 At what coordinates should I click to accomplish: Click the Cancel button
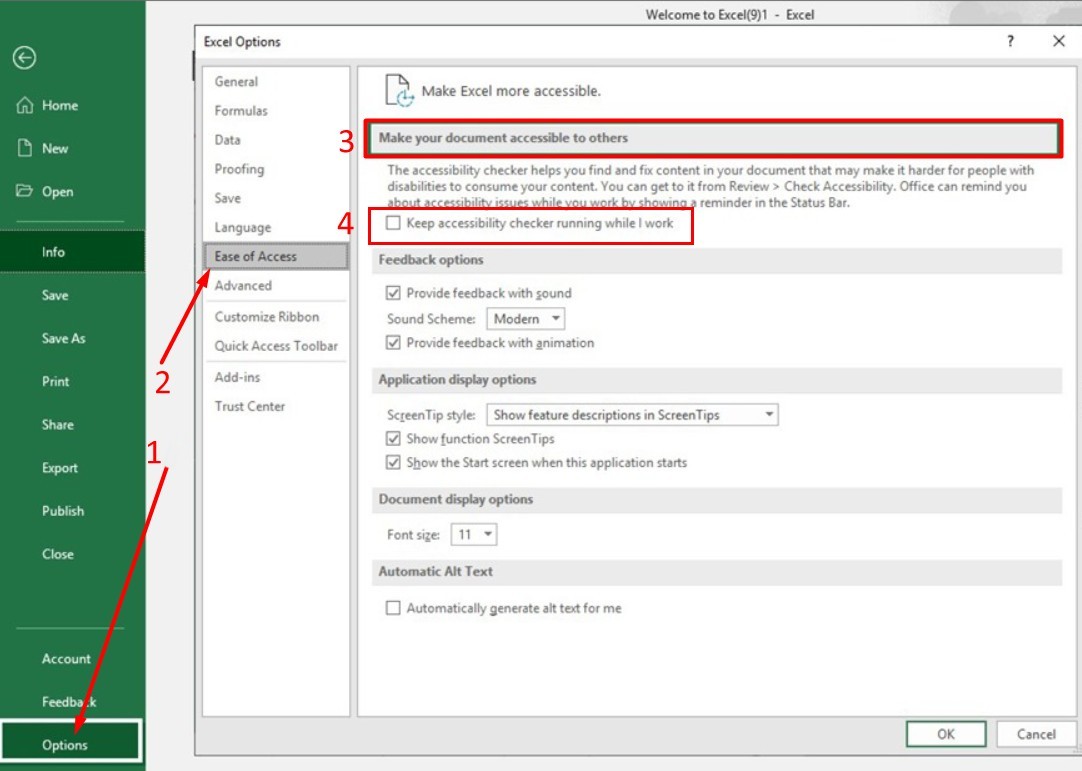[1036, 734]
